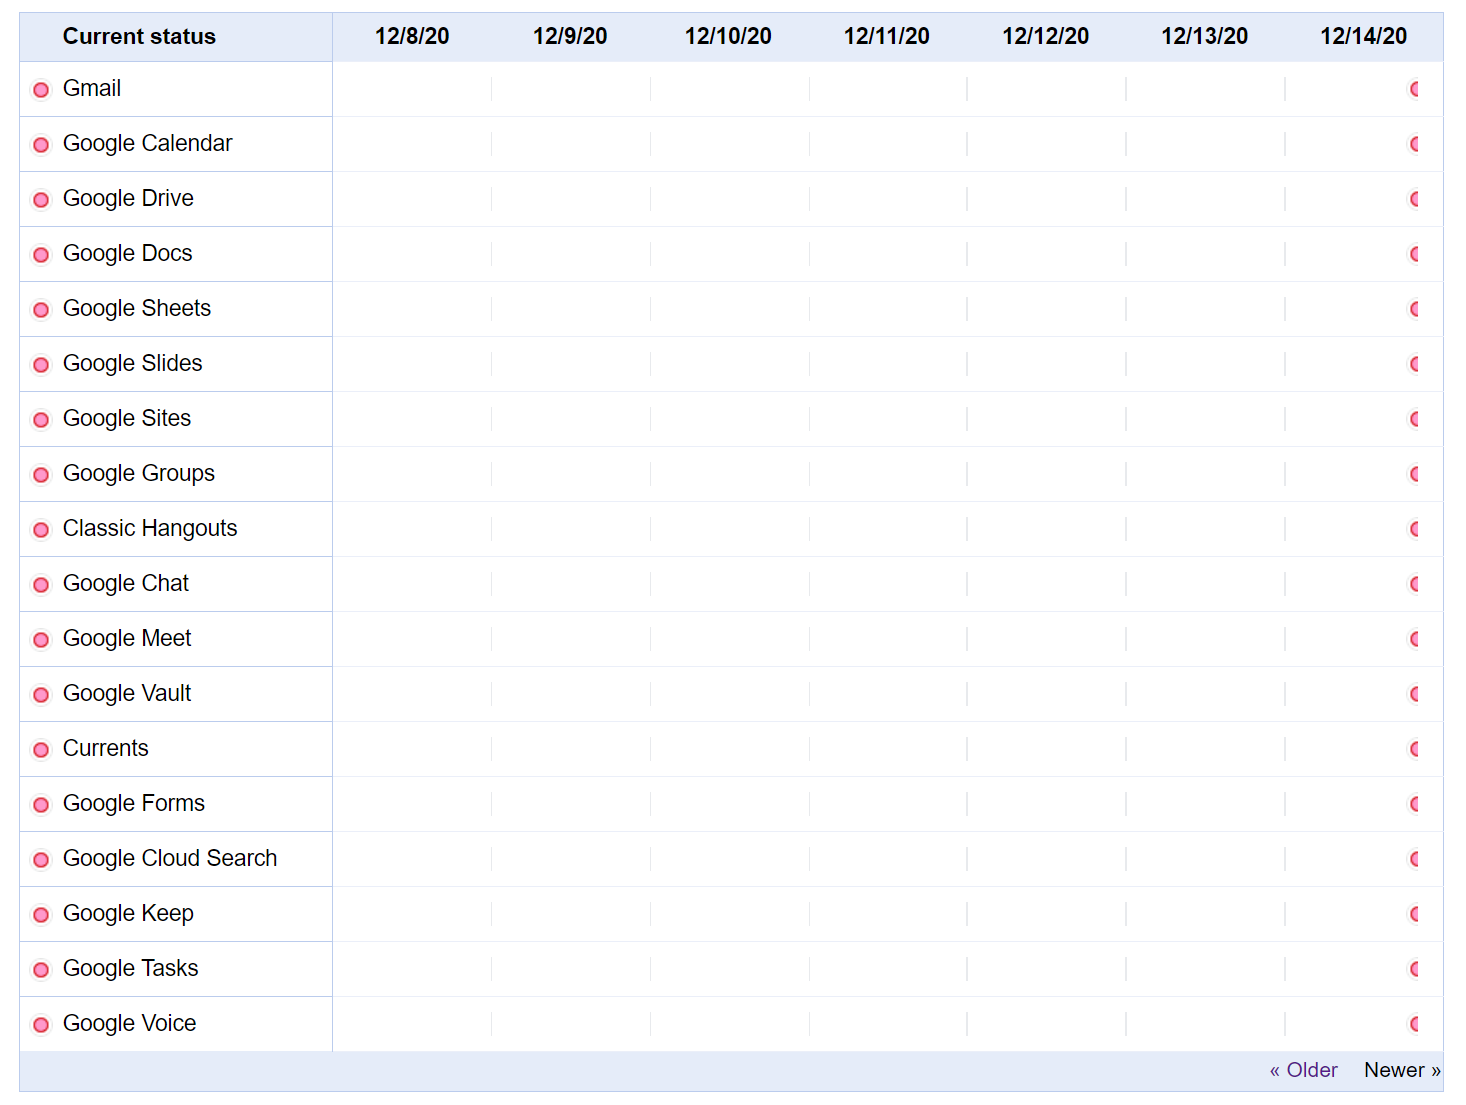Click the Currents service name
1466x1105 pixels.
click(106, 748)
